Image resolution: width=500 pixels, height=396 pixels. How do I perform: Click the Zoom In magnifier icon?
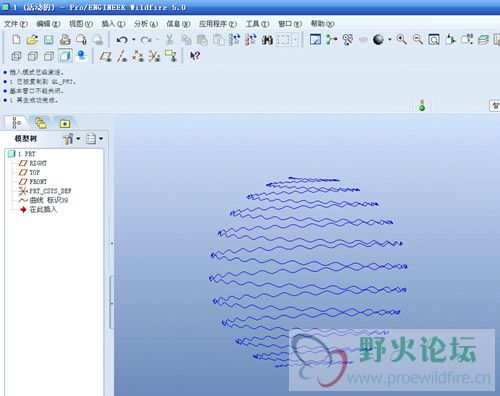point(402,40)
